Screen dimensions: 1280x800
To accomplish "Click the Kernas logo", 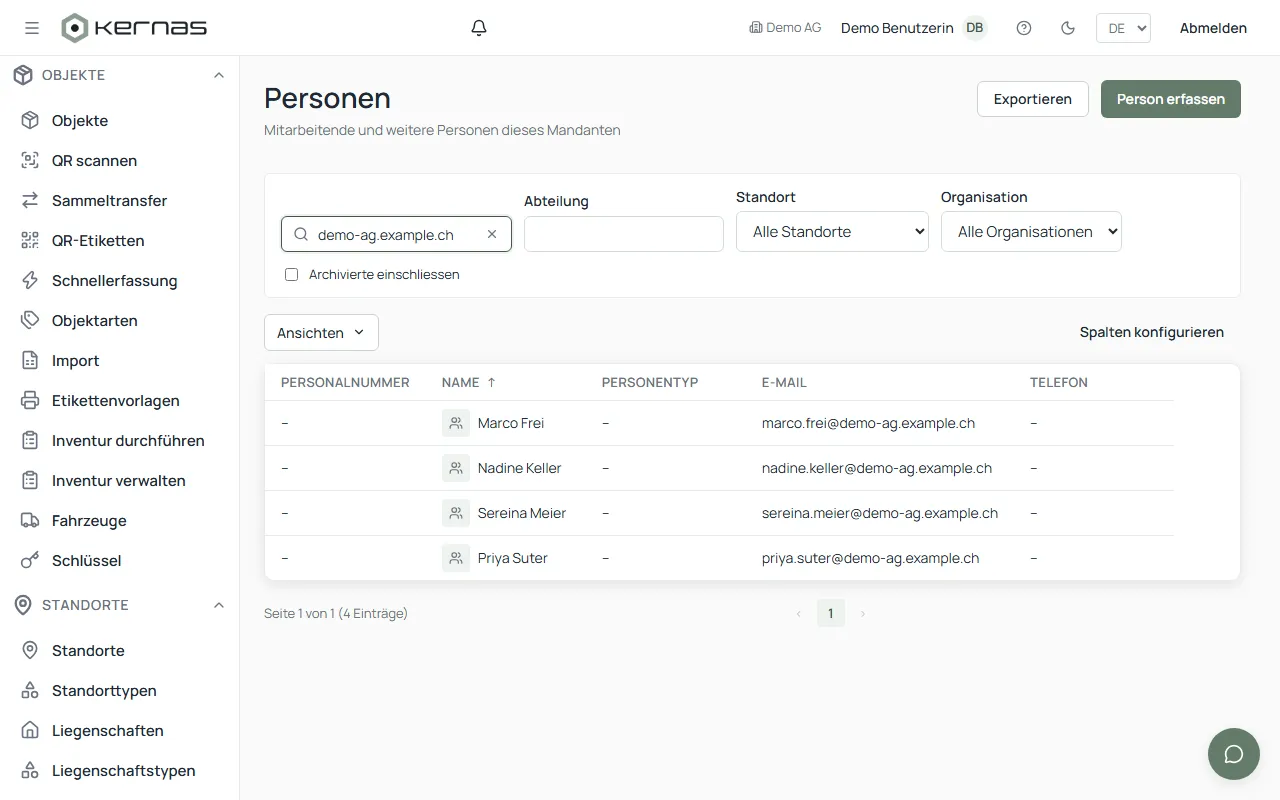I will [134, 28].
